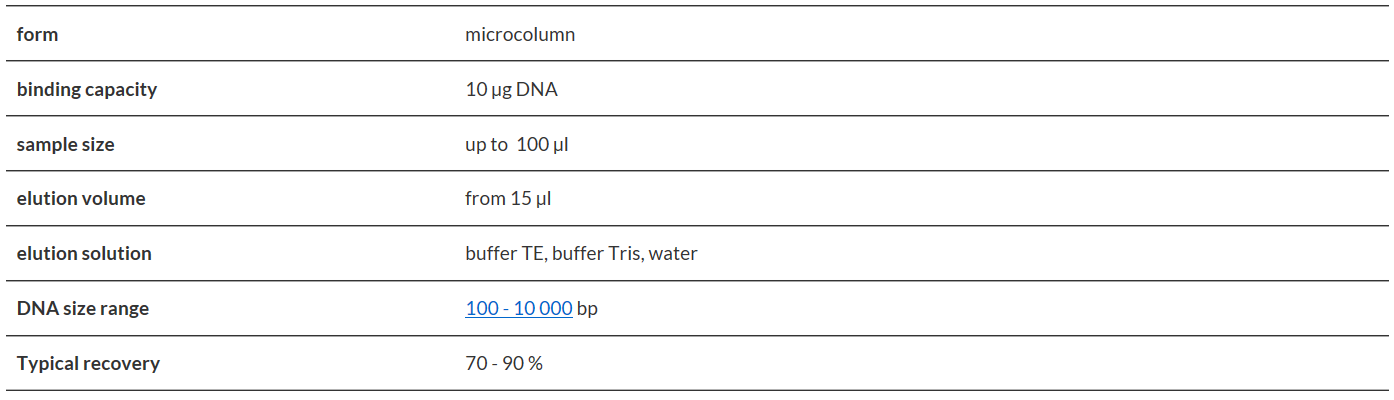Click the 100 - 10 000 link

[518, 309]
